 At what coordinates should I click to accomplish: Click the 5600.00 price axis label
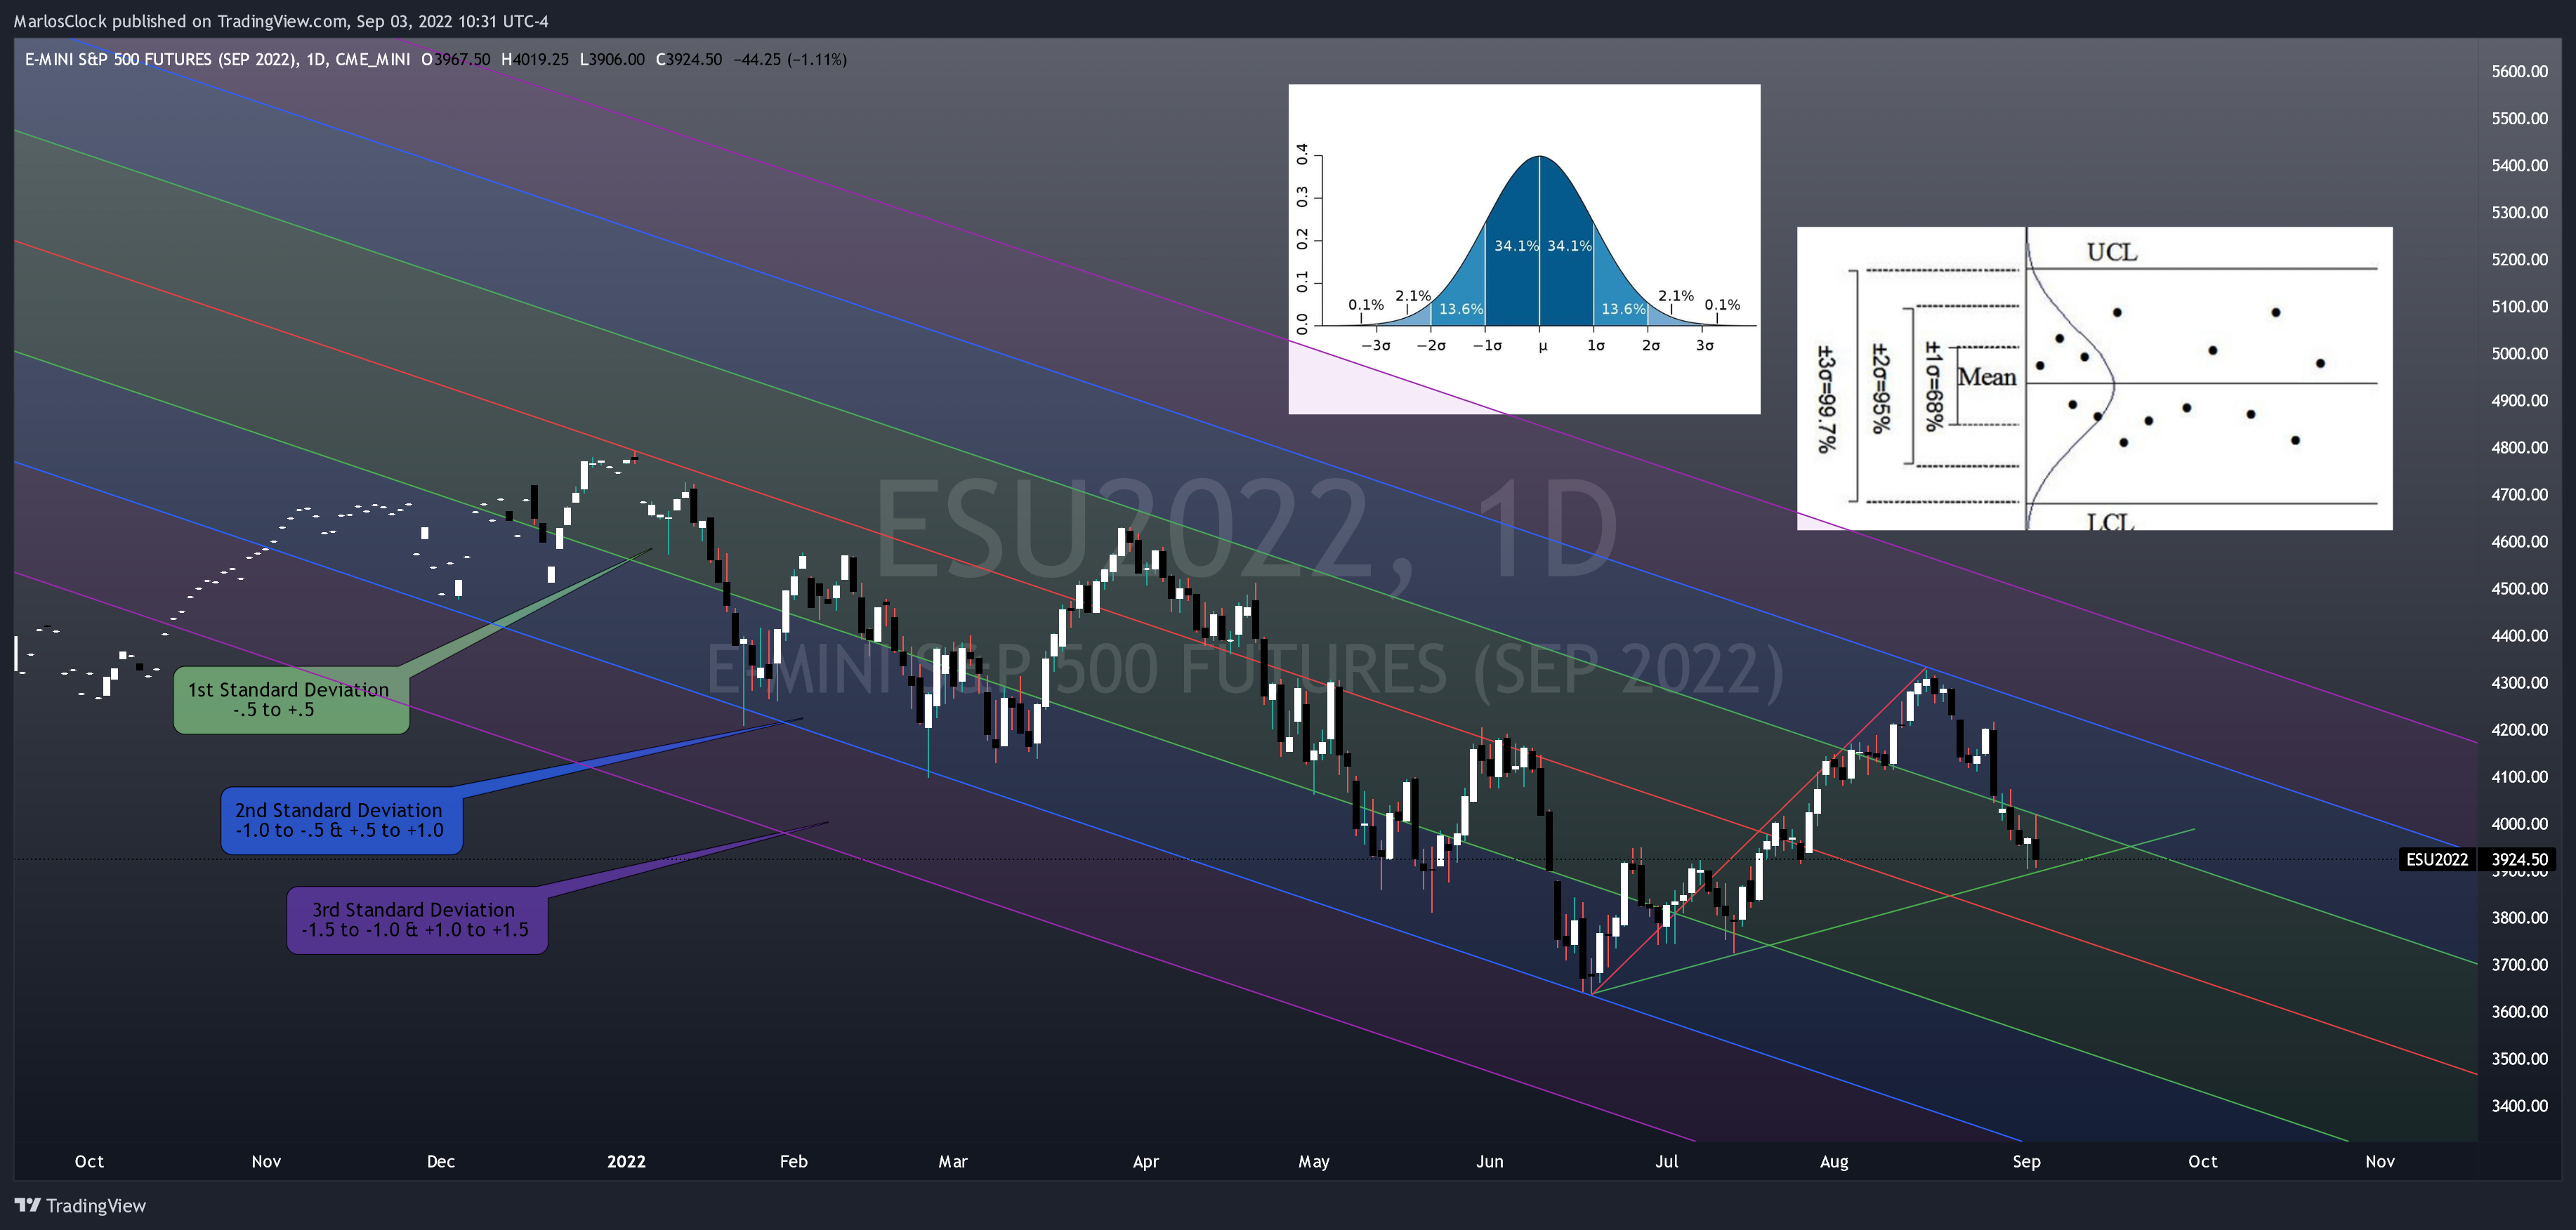click(x=2519, y=71)
